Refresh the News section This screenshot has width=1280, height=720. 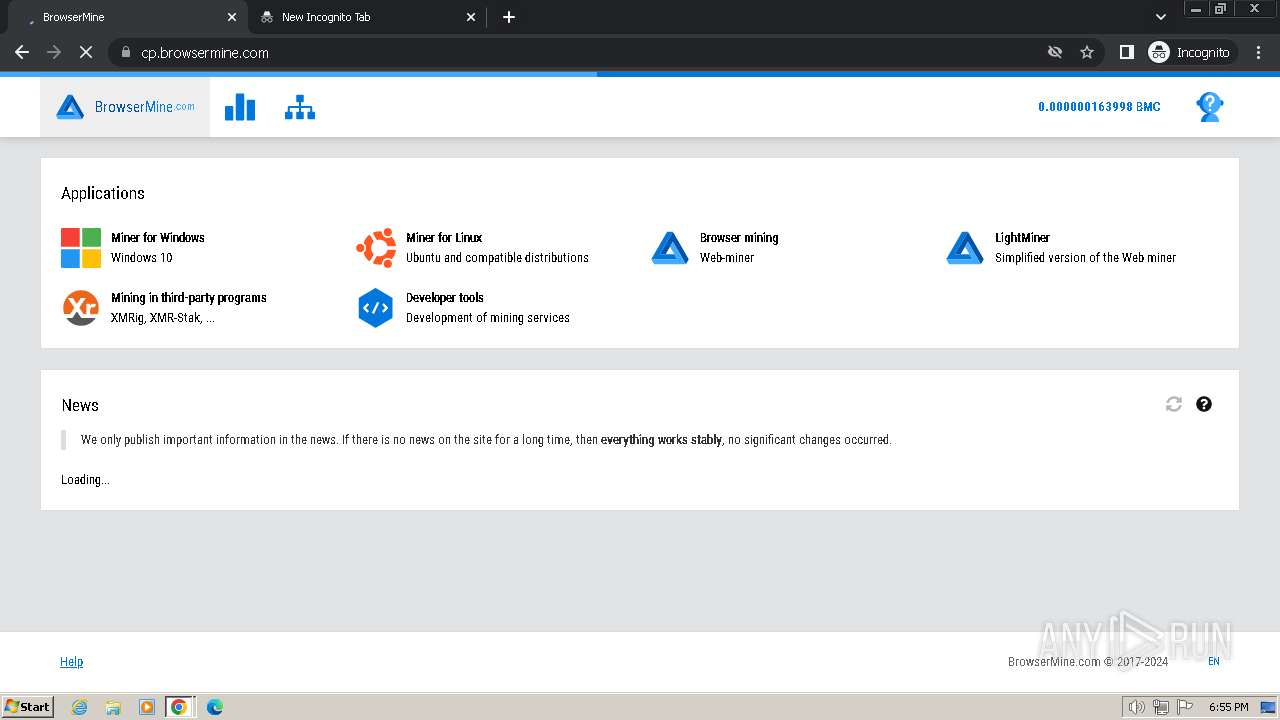pos(1174,404)
